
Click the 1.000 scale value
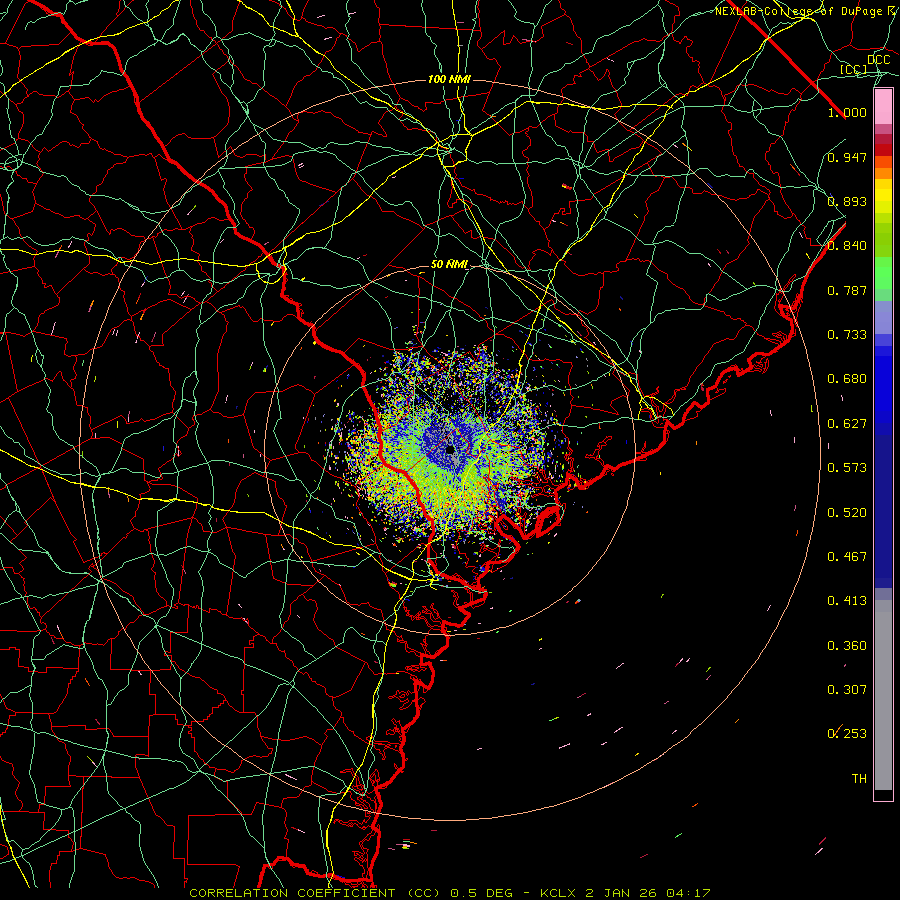(847, 112)
